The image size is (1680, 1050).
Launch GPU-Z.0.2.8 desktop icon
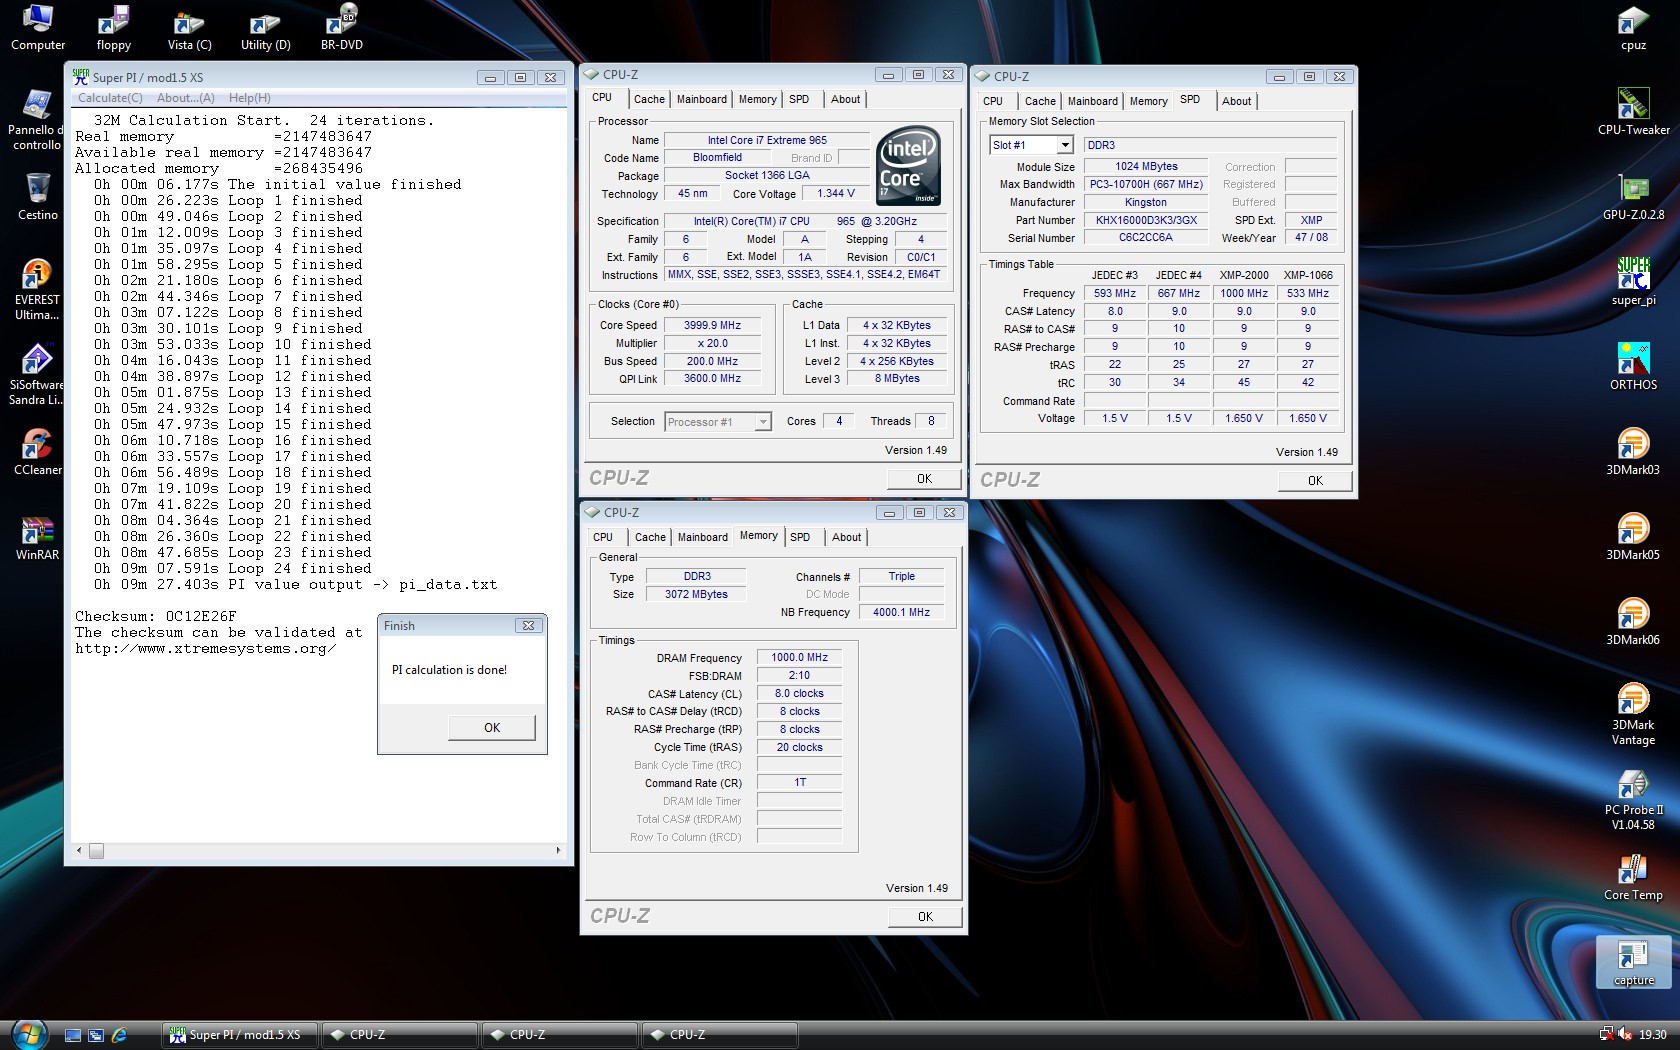click(x=1633, y=197)
